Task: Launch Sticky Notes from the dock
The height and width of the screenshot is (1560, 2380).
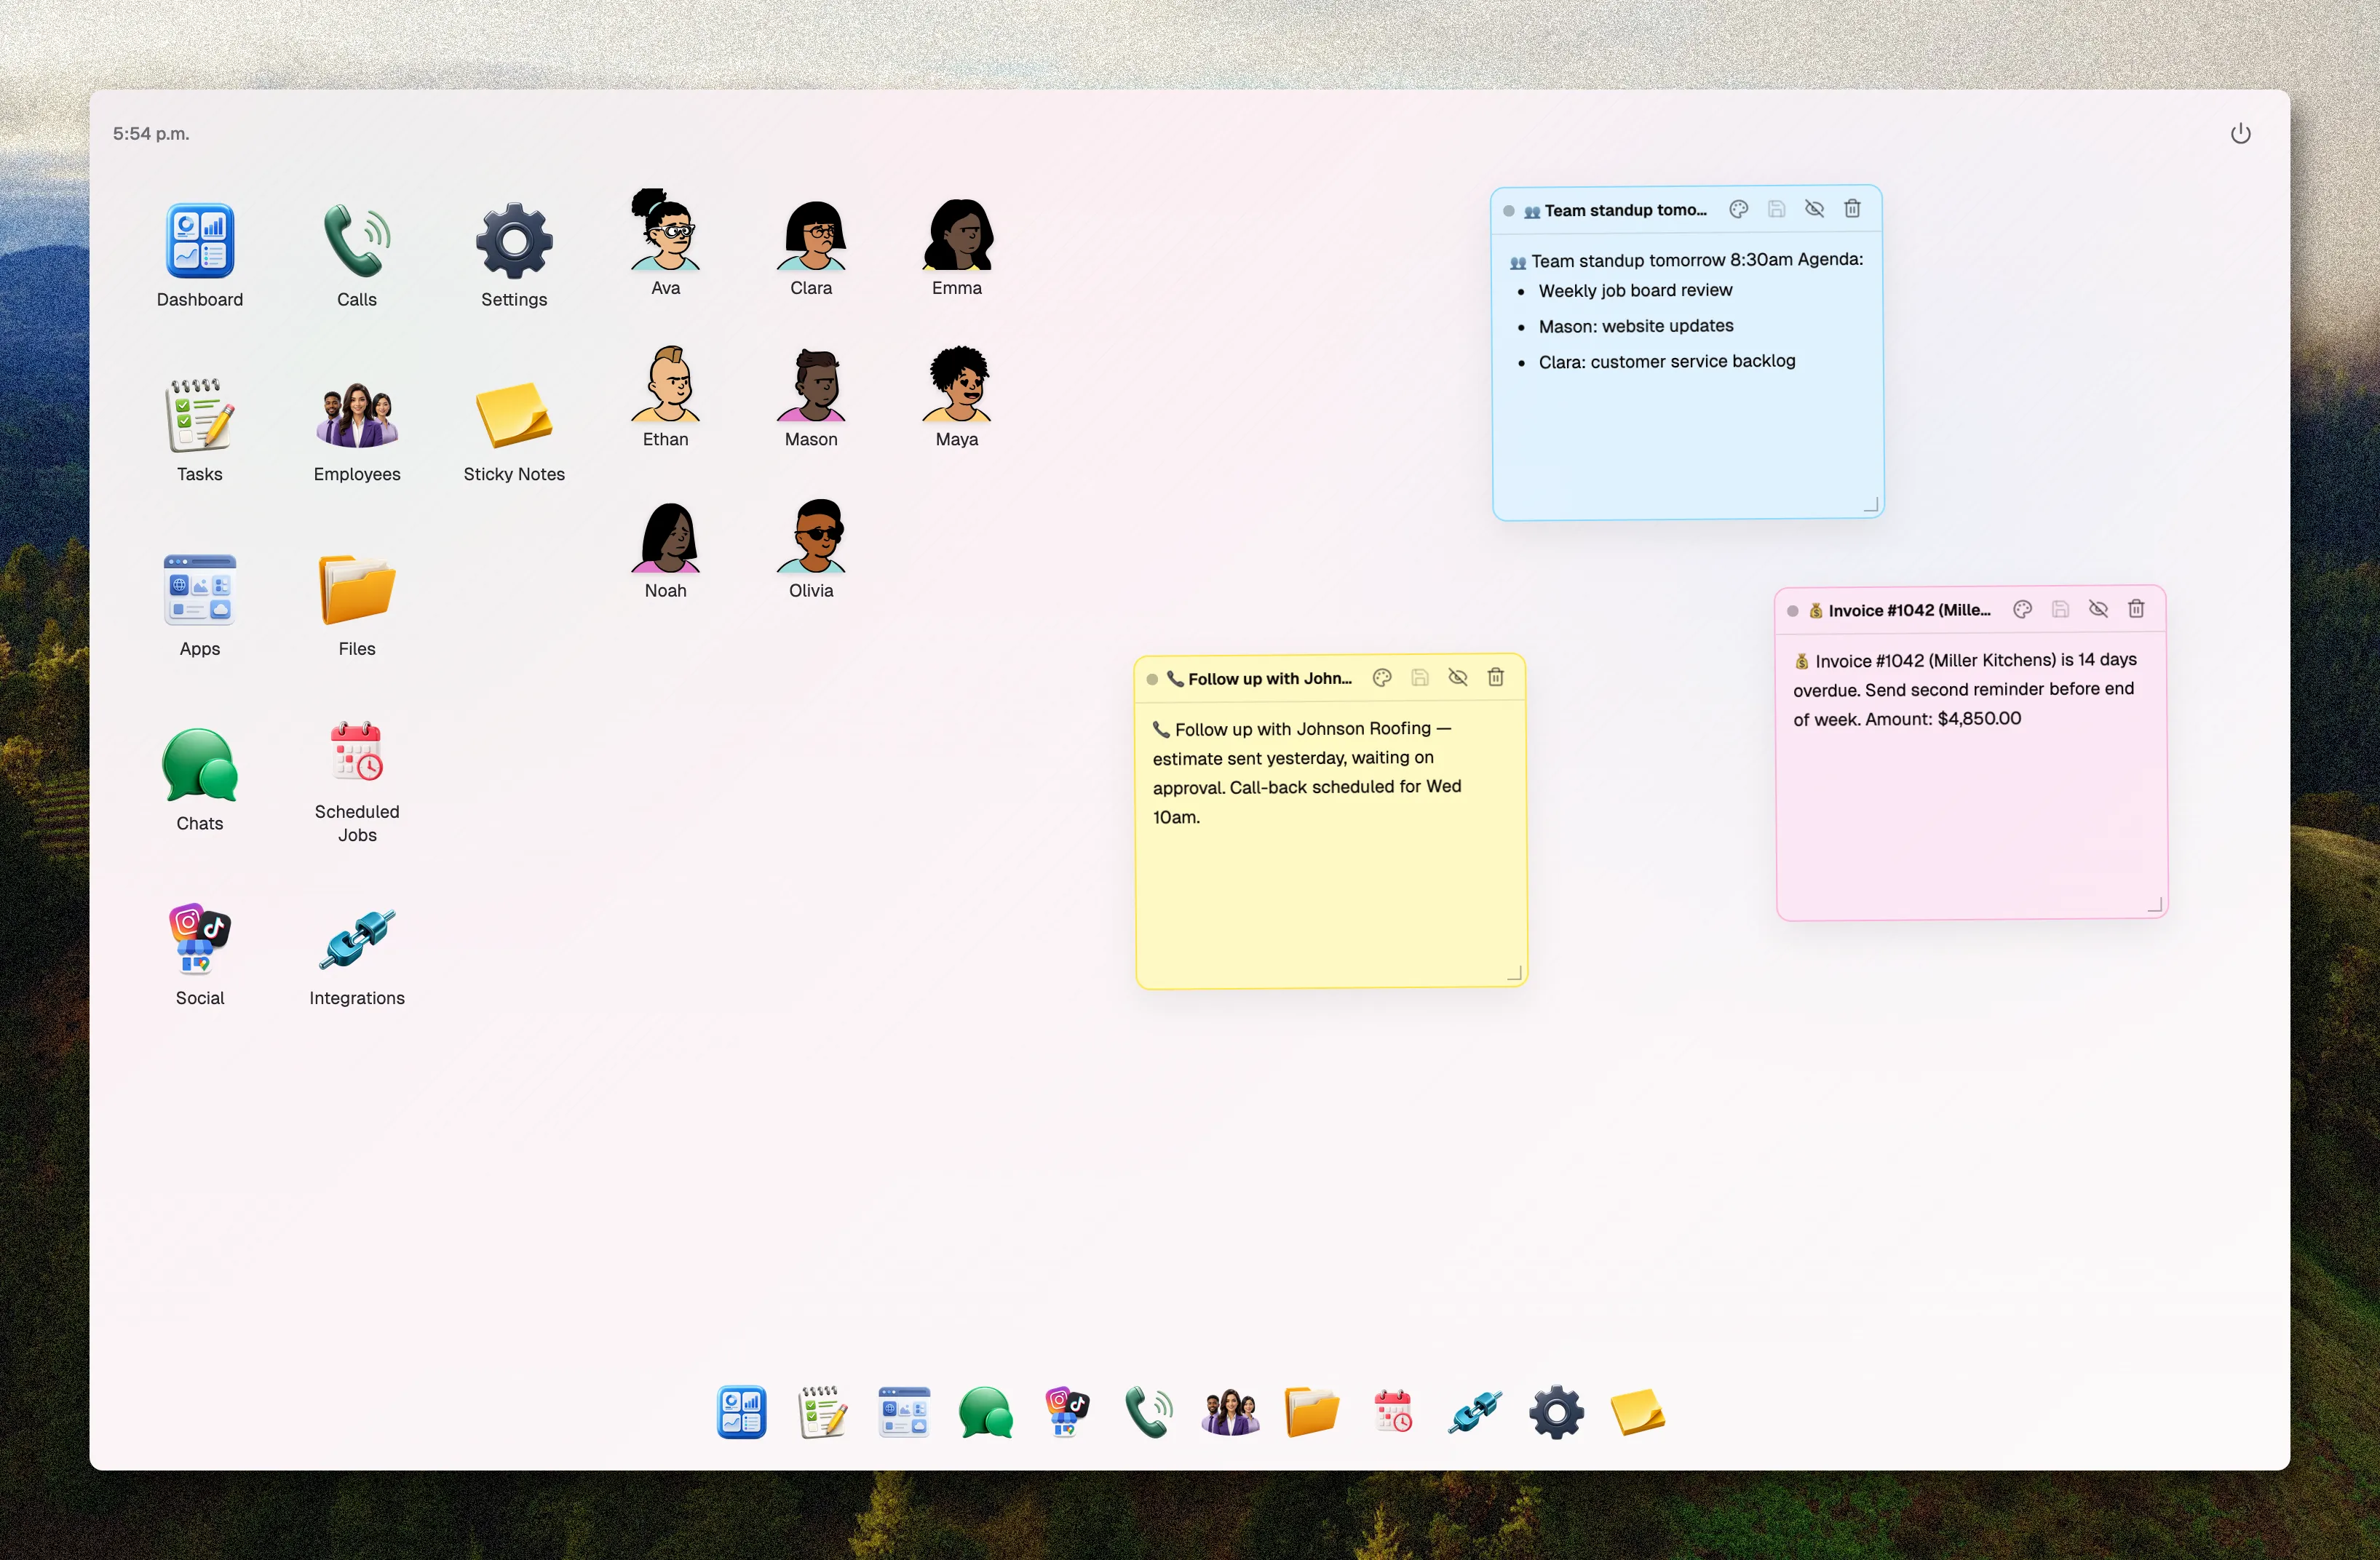Action: coord(1638,1412)
